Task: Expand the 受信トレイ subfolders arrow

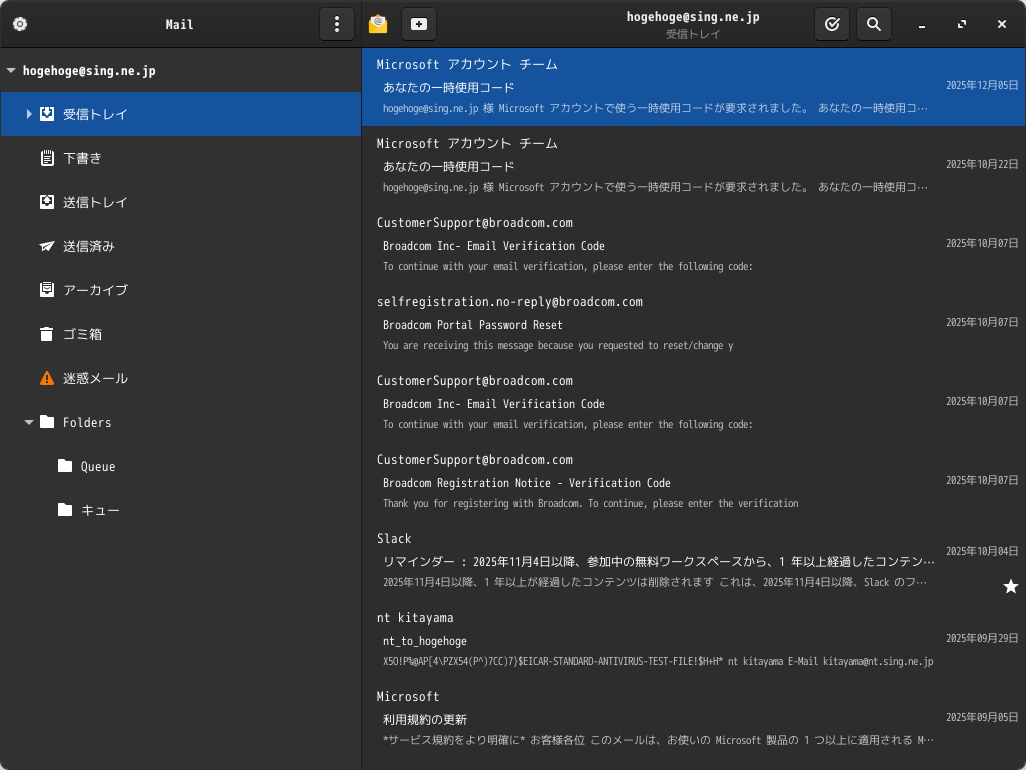Action: (29, 114)
